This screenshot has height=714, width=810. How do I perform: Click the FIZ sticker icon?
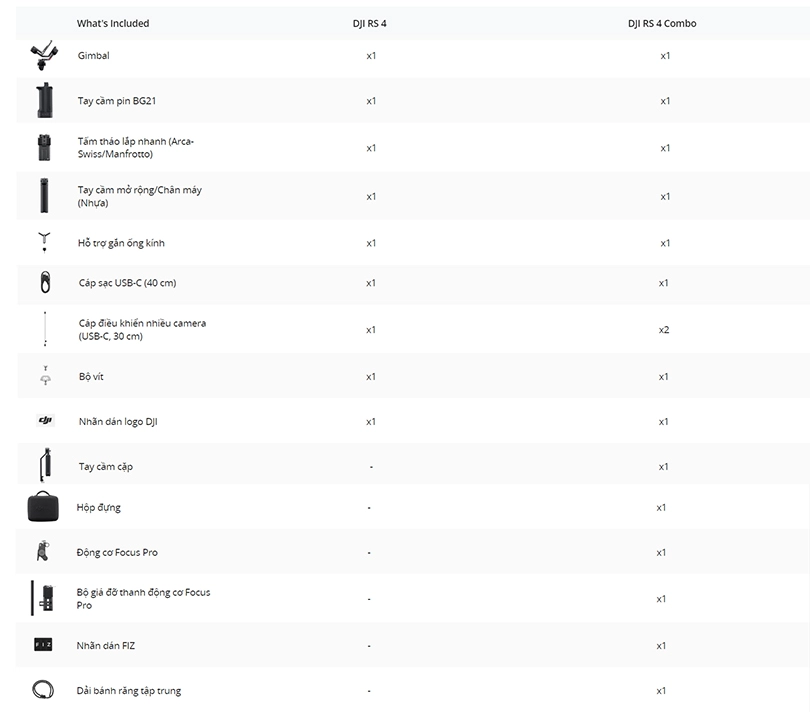43,645
